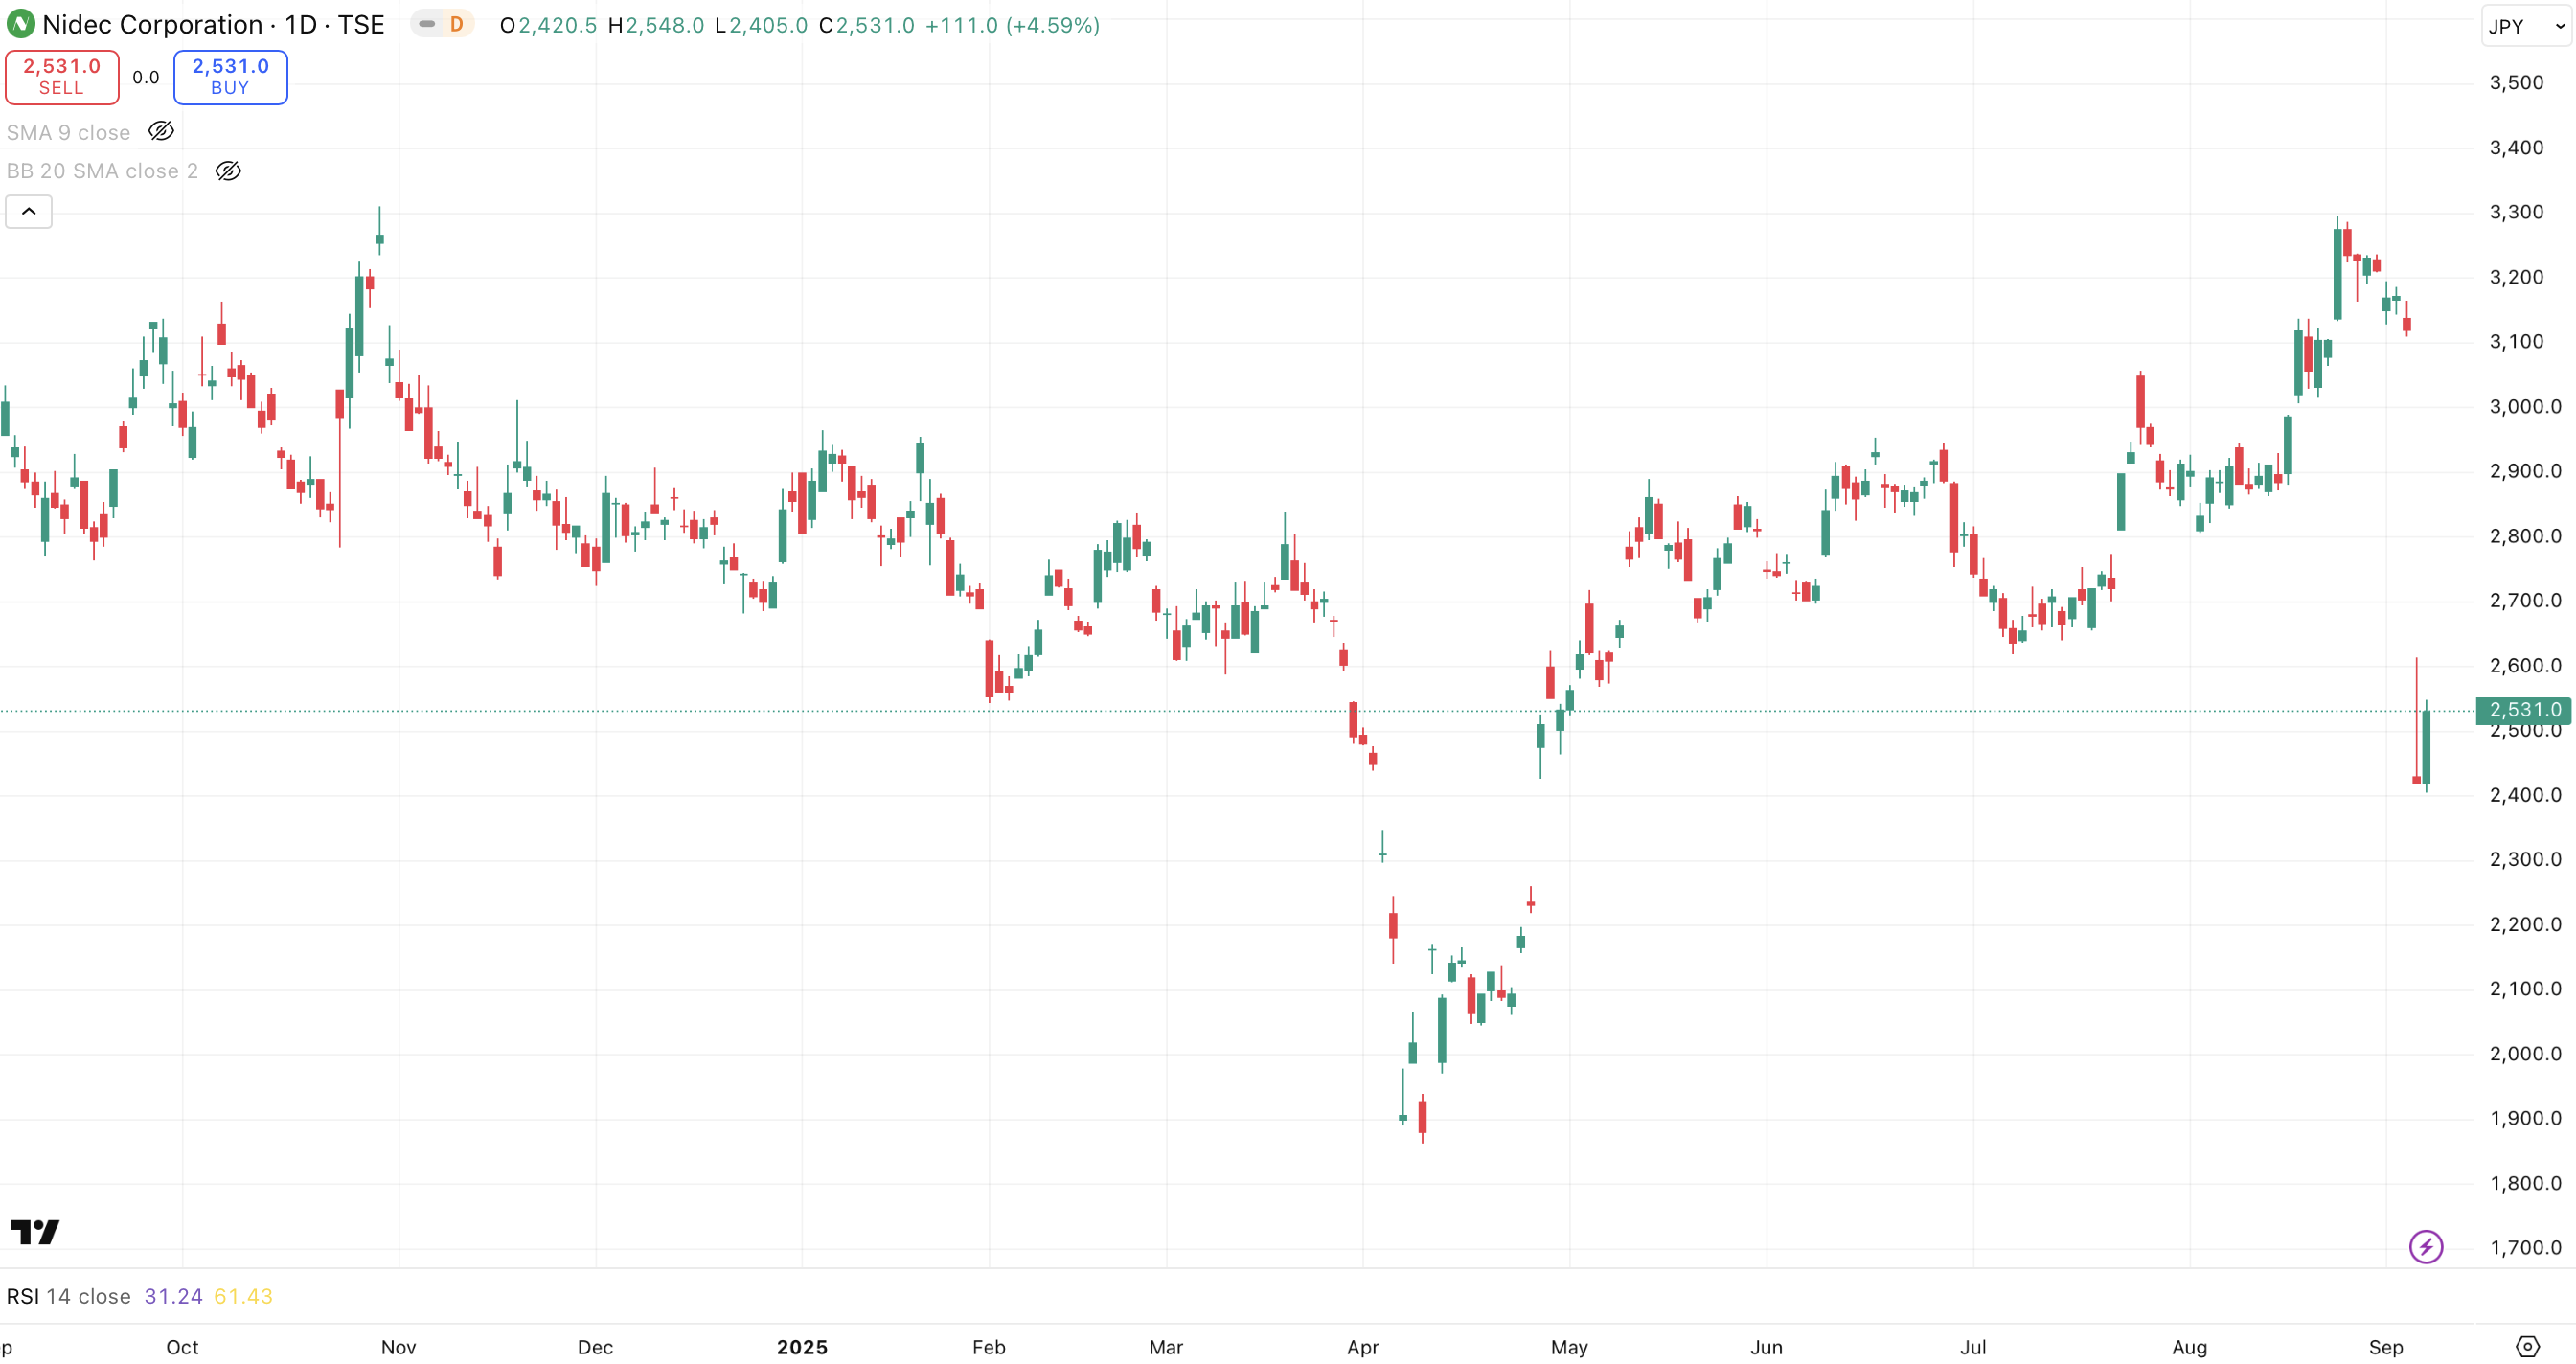This screenshot has width=2576, height=1364.
Task: Select the SMA 9 close legend label
Action: pyautogui.click(x=69, y=132)
